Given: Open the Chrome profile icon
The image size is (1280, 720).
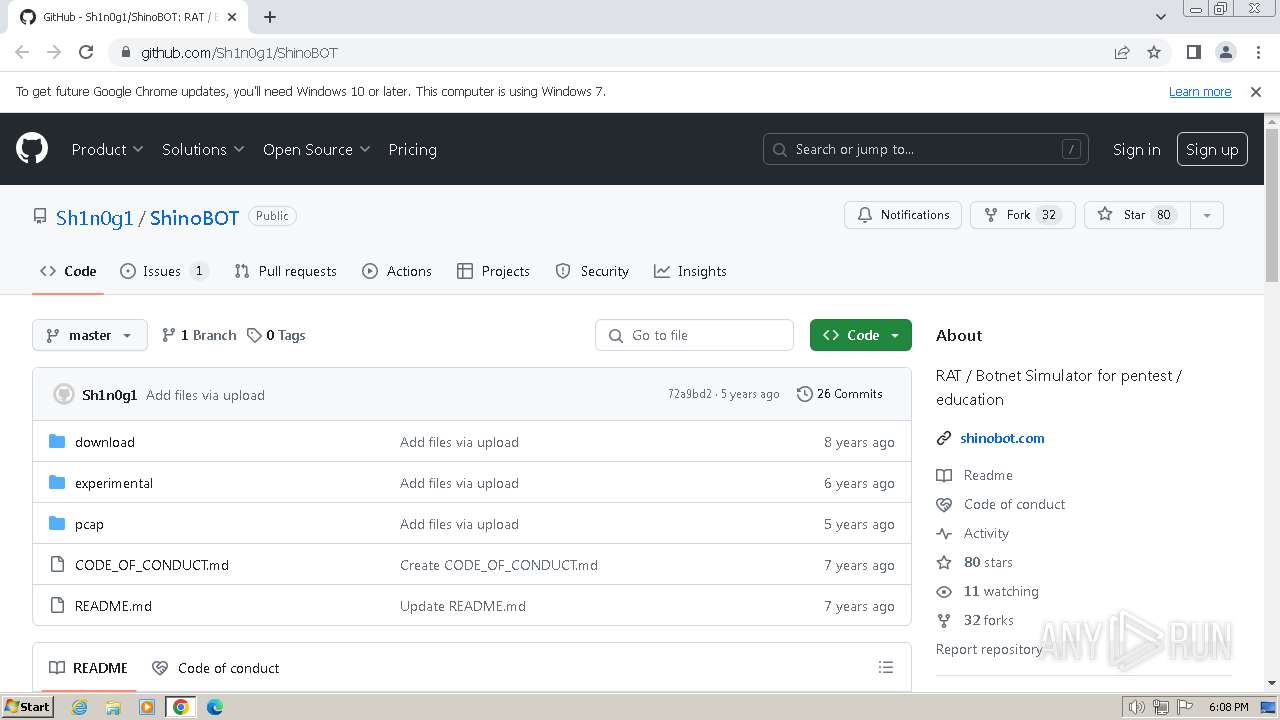Looking at the screenshot, I should click(x=1225, y=52).
